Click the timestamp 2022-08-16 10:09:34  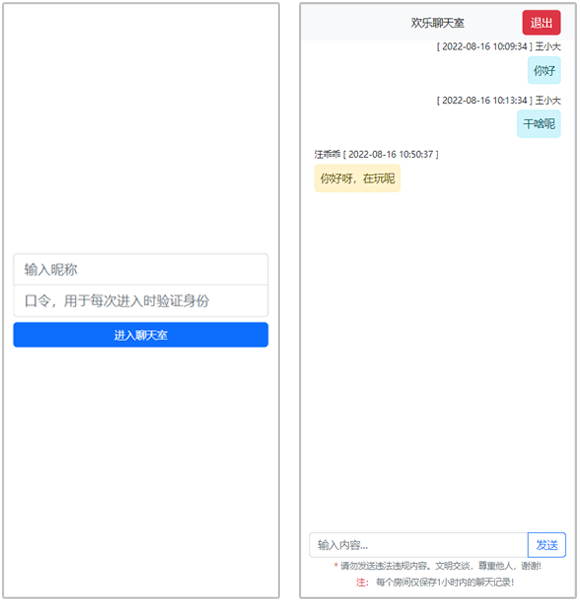(484, 47)
